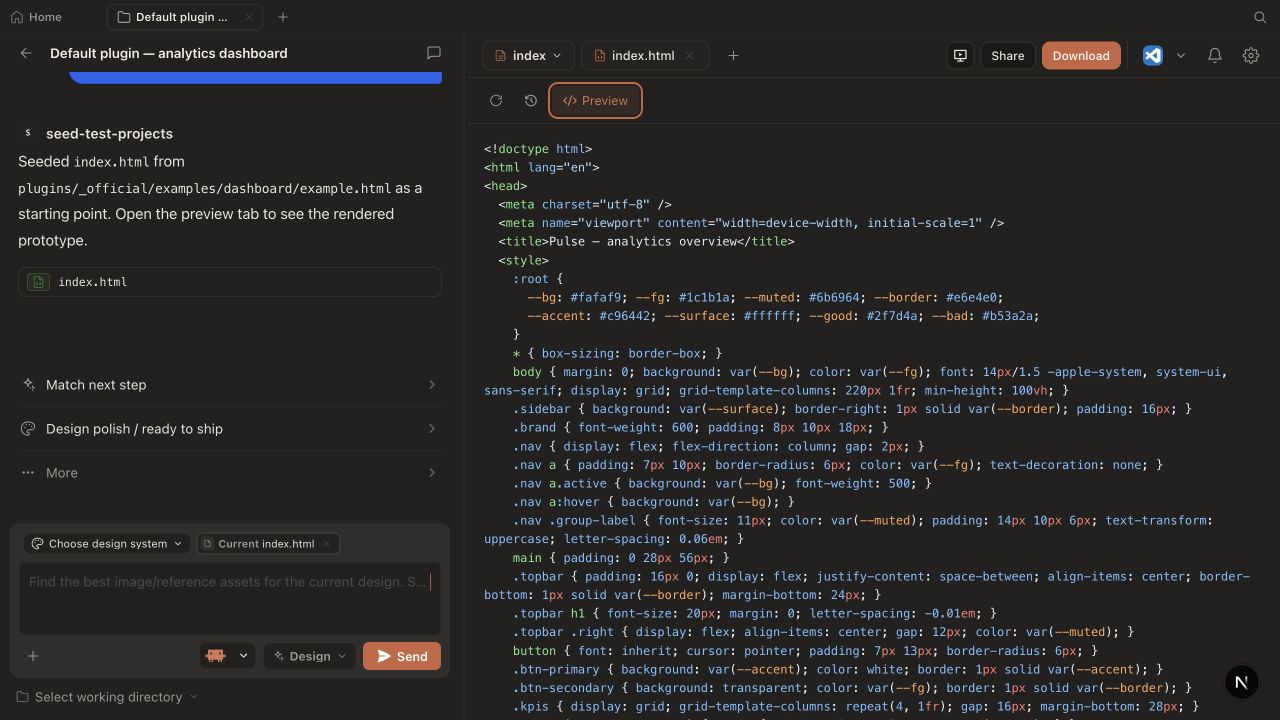Open settings gear
Viewport: 1280px width, 720px height.
click(1251, 56)
